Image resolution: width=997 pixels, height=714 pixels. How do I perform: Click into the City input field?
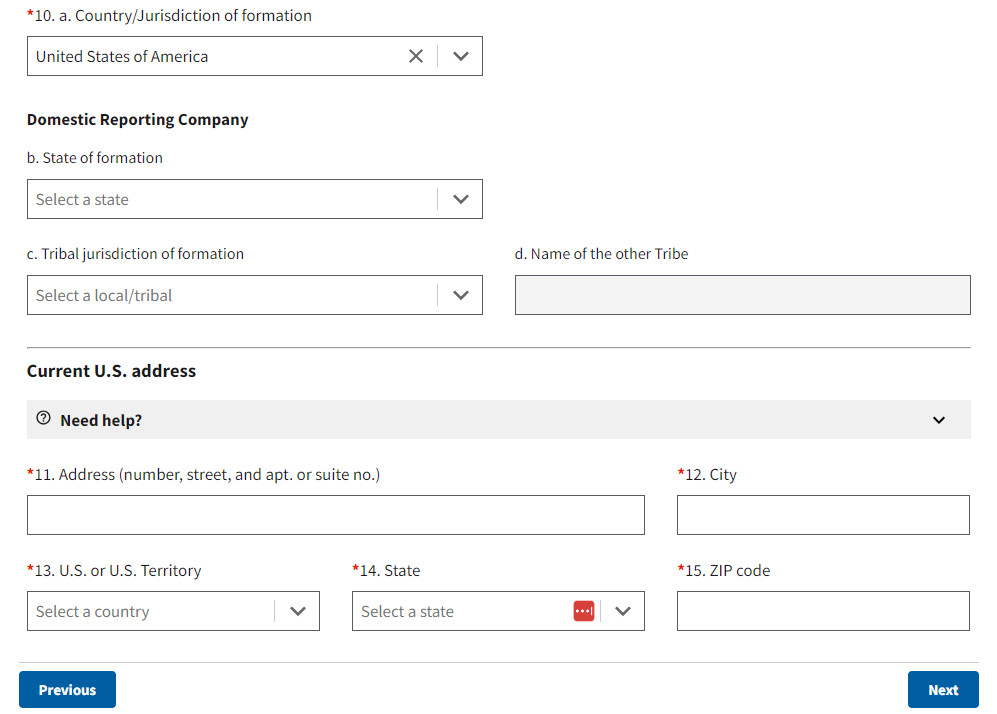(822, 515)
